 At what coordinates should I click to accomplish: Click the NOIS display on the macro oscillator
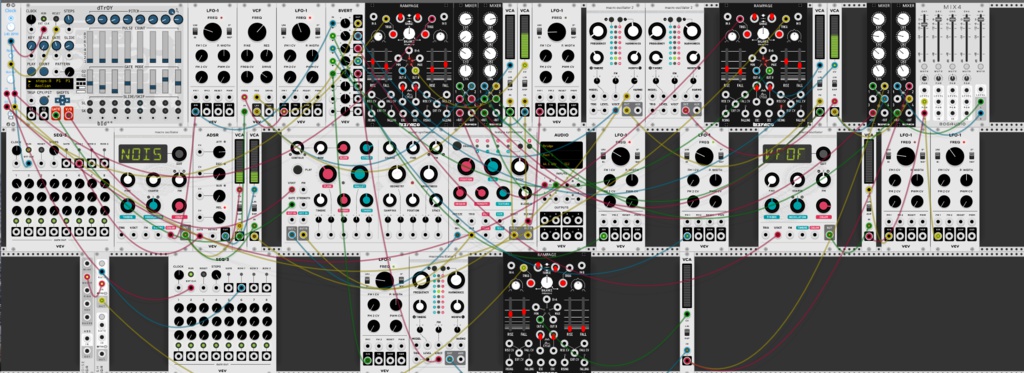pyautogui.click(x=143, y=154)
